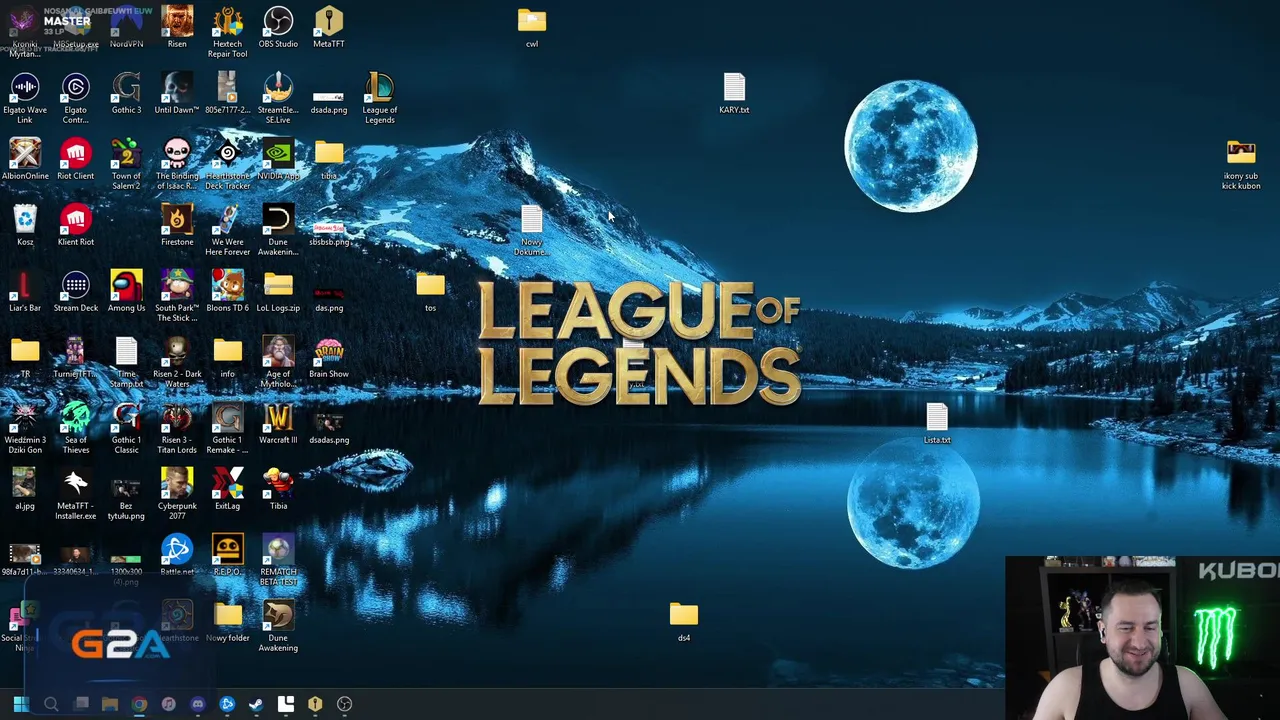Select the das.png file
This screenshot has height=720, width=1280.
(x=329, y=298)
